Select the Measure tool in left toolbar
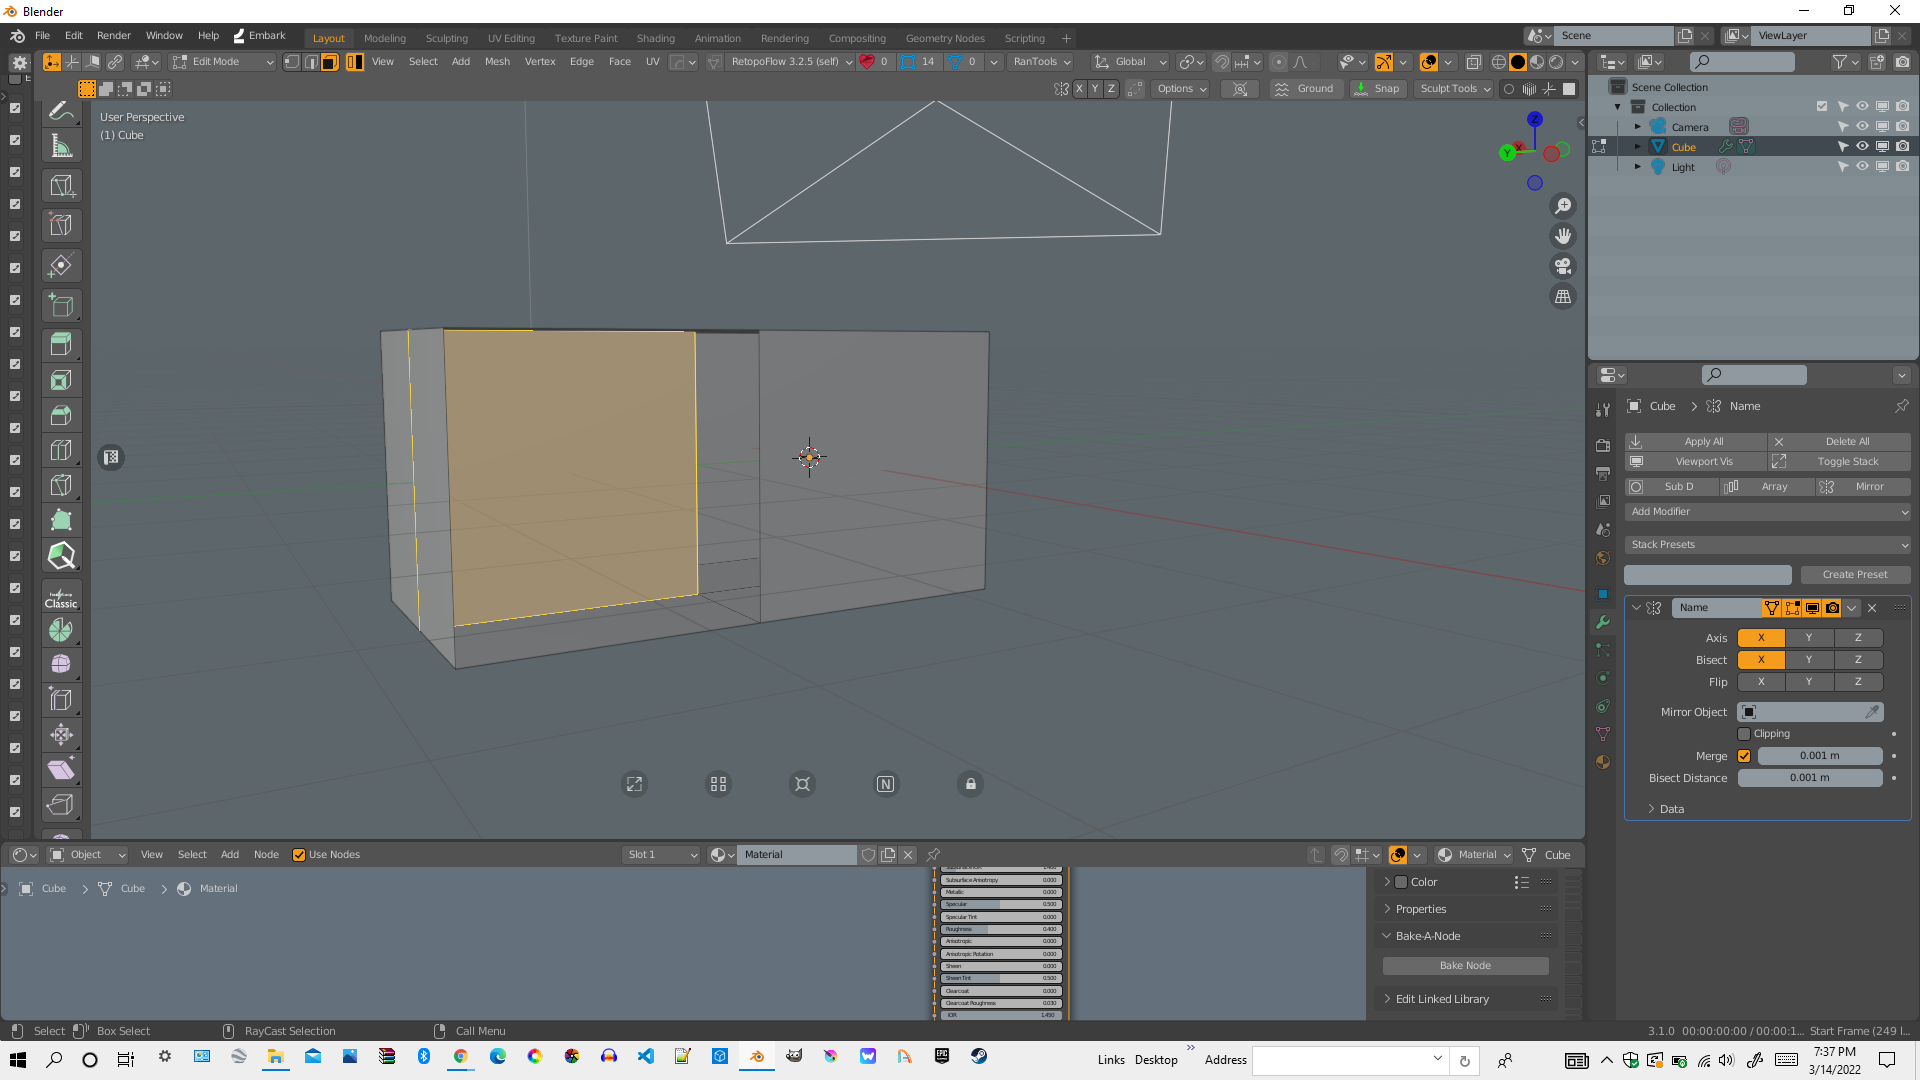Viewport: 1920px width, 1080px height. (61, 146)
